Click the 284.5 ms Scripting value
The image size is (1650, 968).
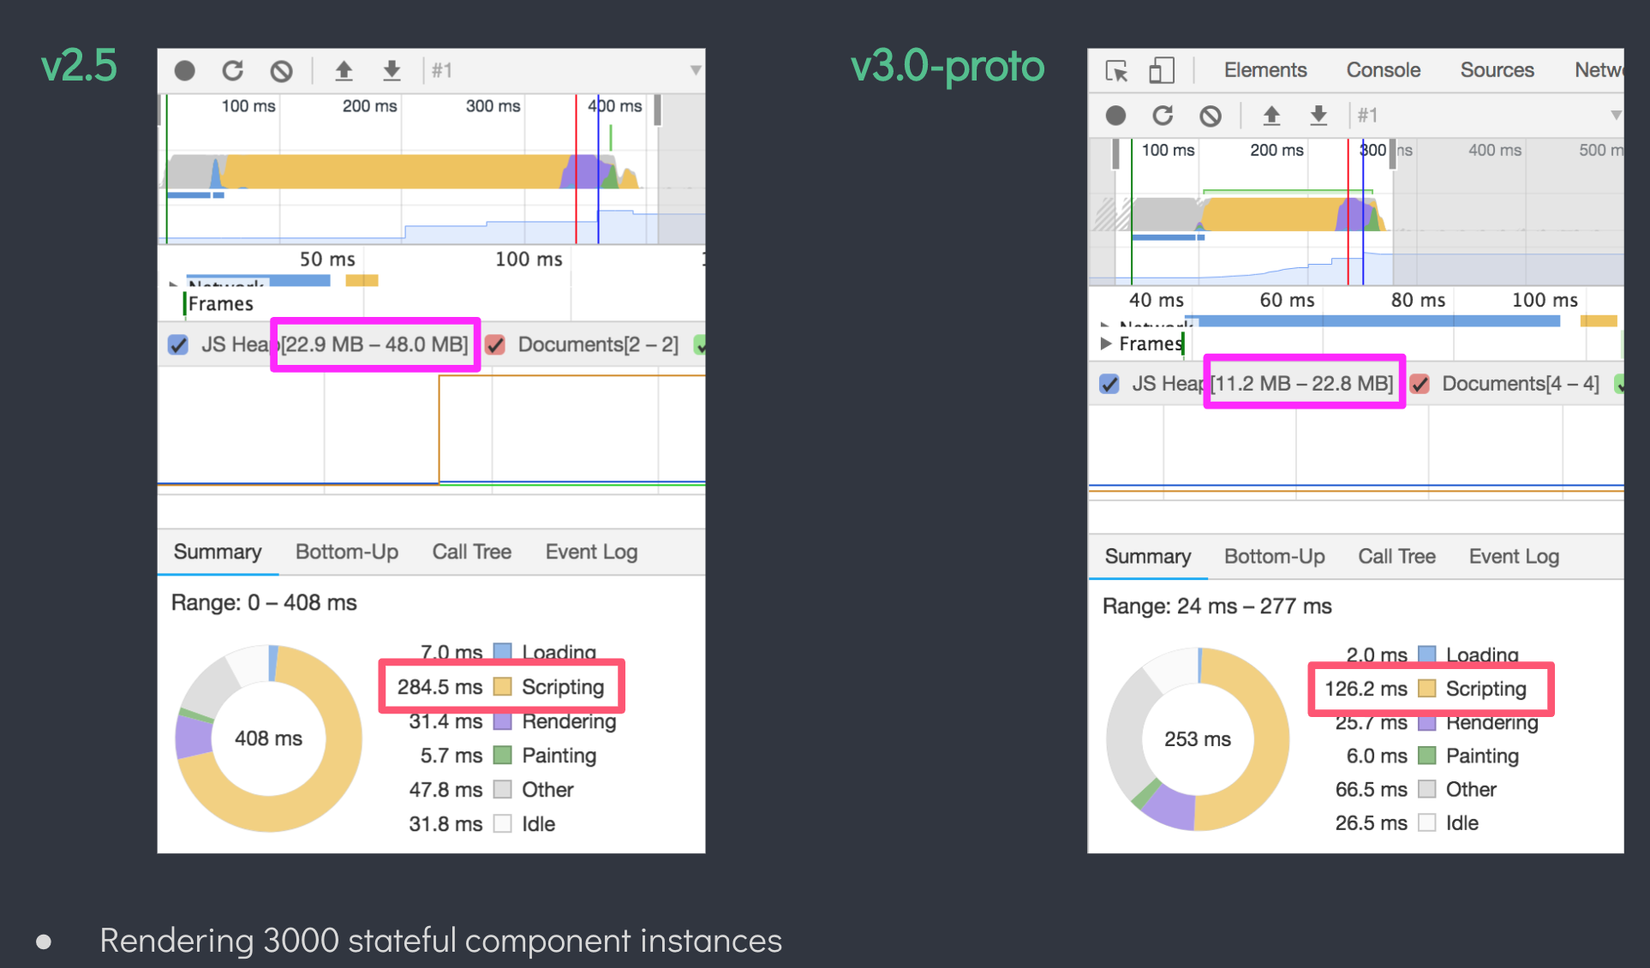click(439, 687)
